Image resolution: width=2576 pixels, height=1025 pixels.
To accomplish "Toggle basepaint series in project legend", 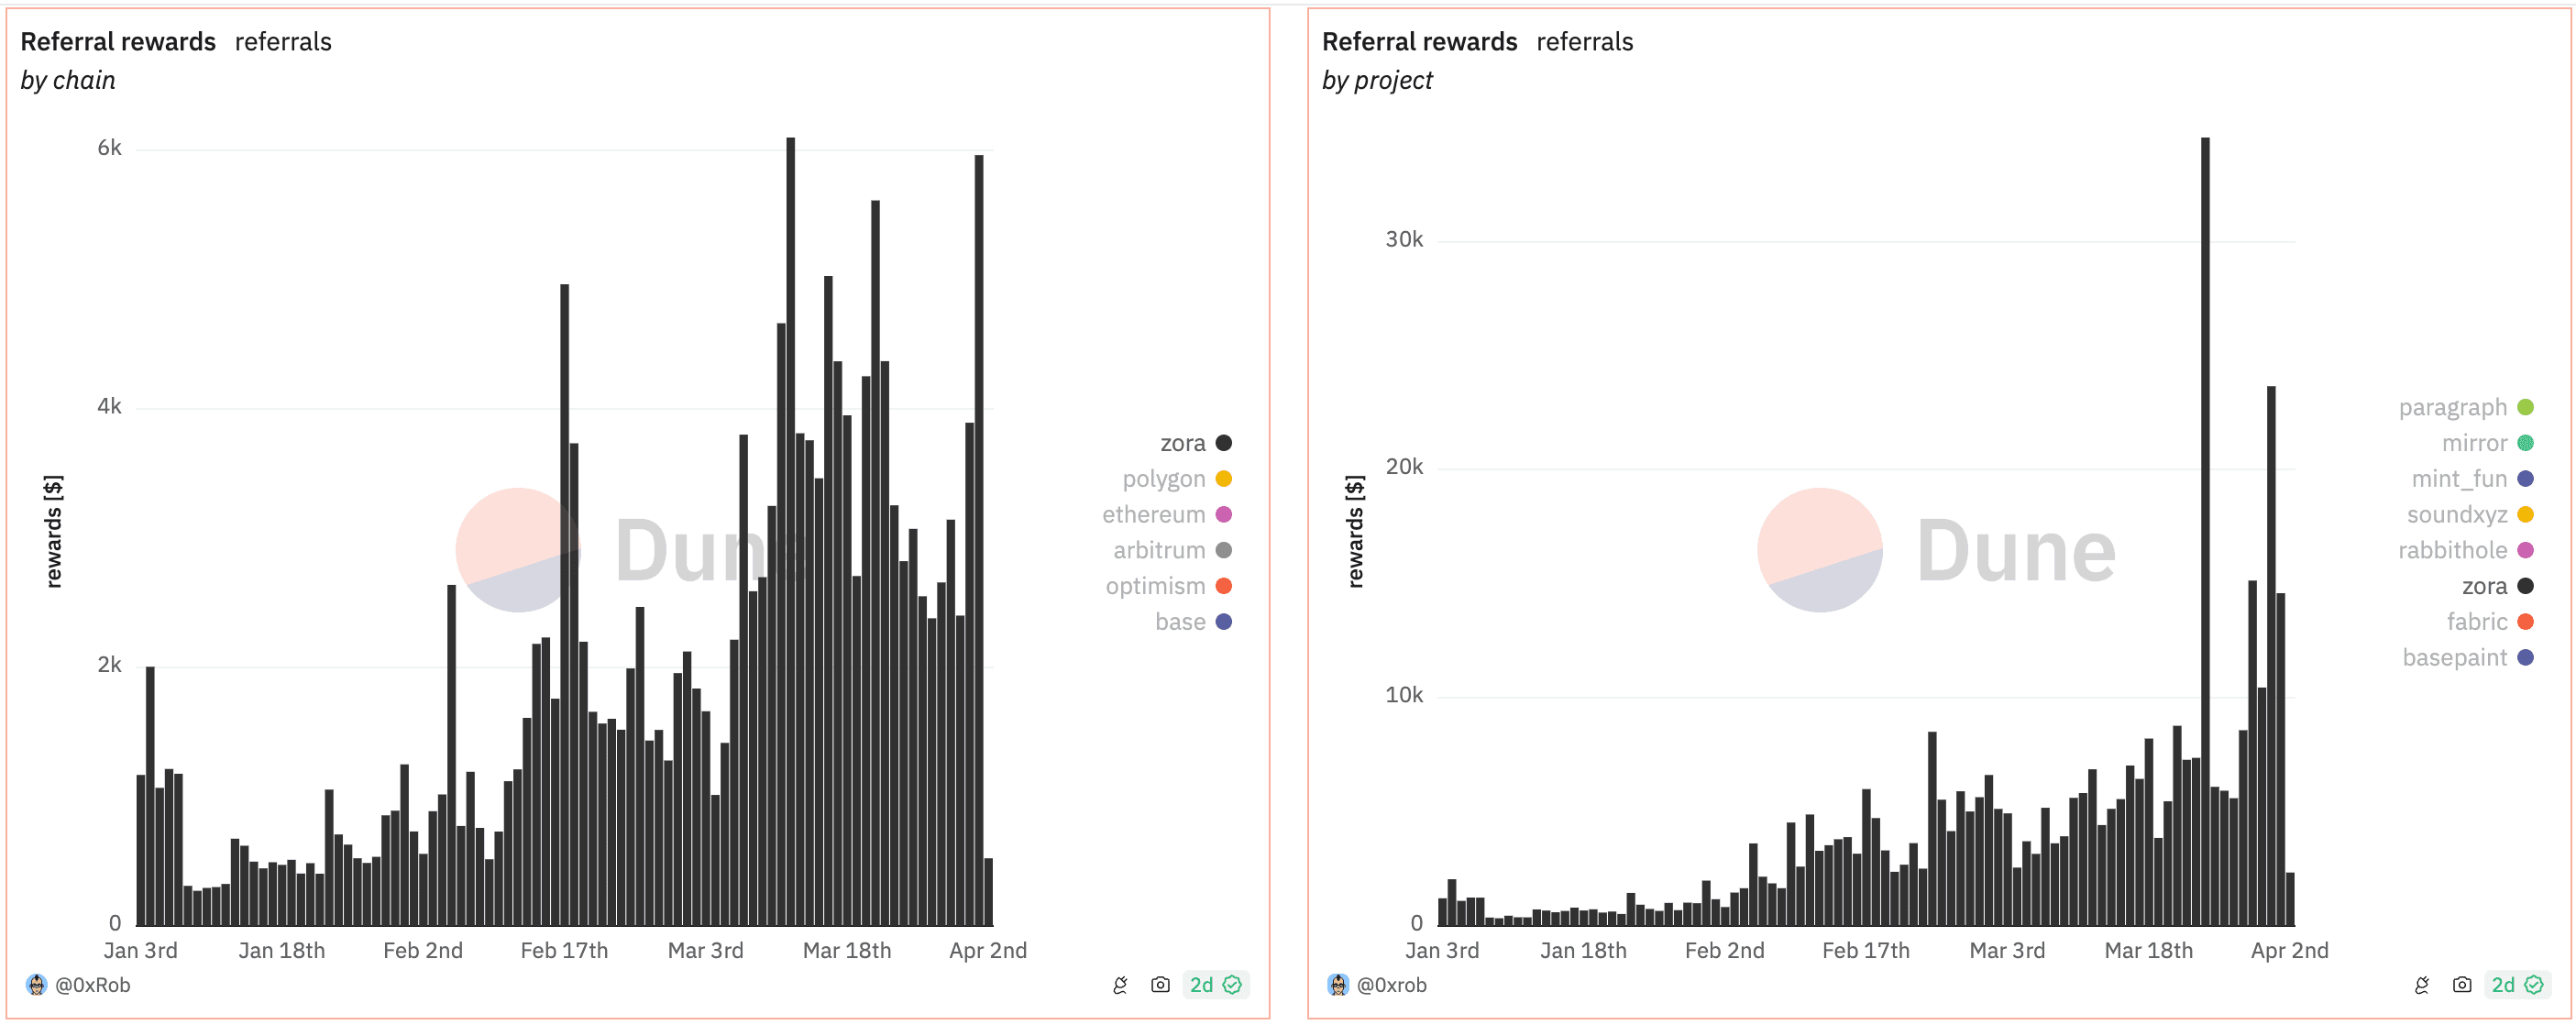I will 2467,658.
